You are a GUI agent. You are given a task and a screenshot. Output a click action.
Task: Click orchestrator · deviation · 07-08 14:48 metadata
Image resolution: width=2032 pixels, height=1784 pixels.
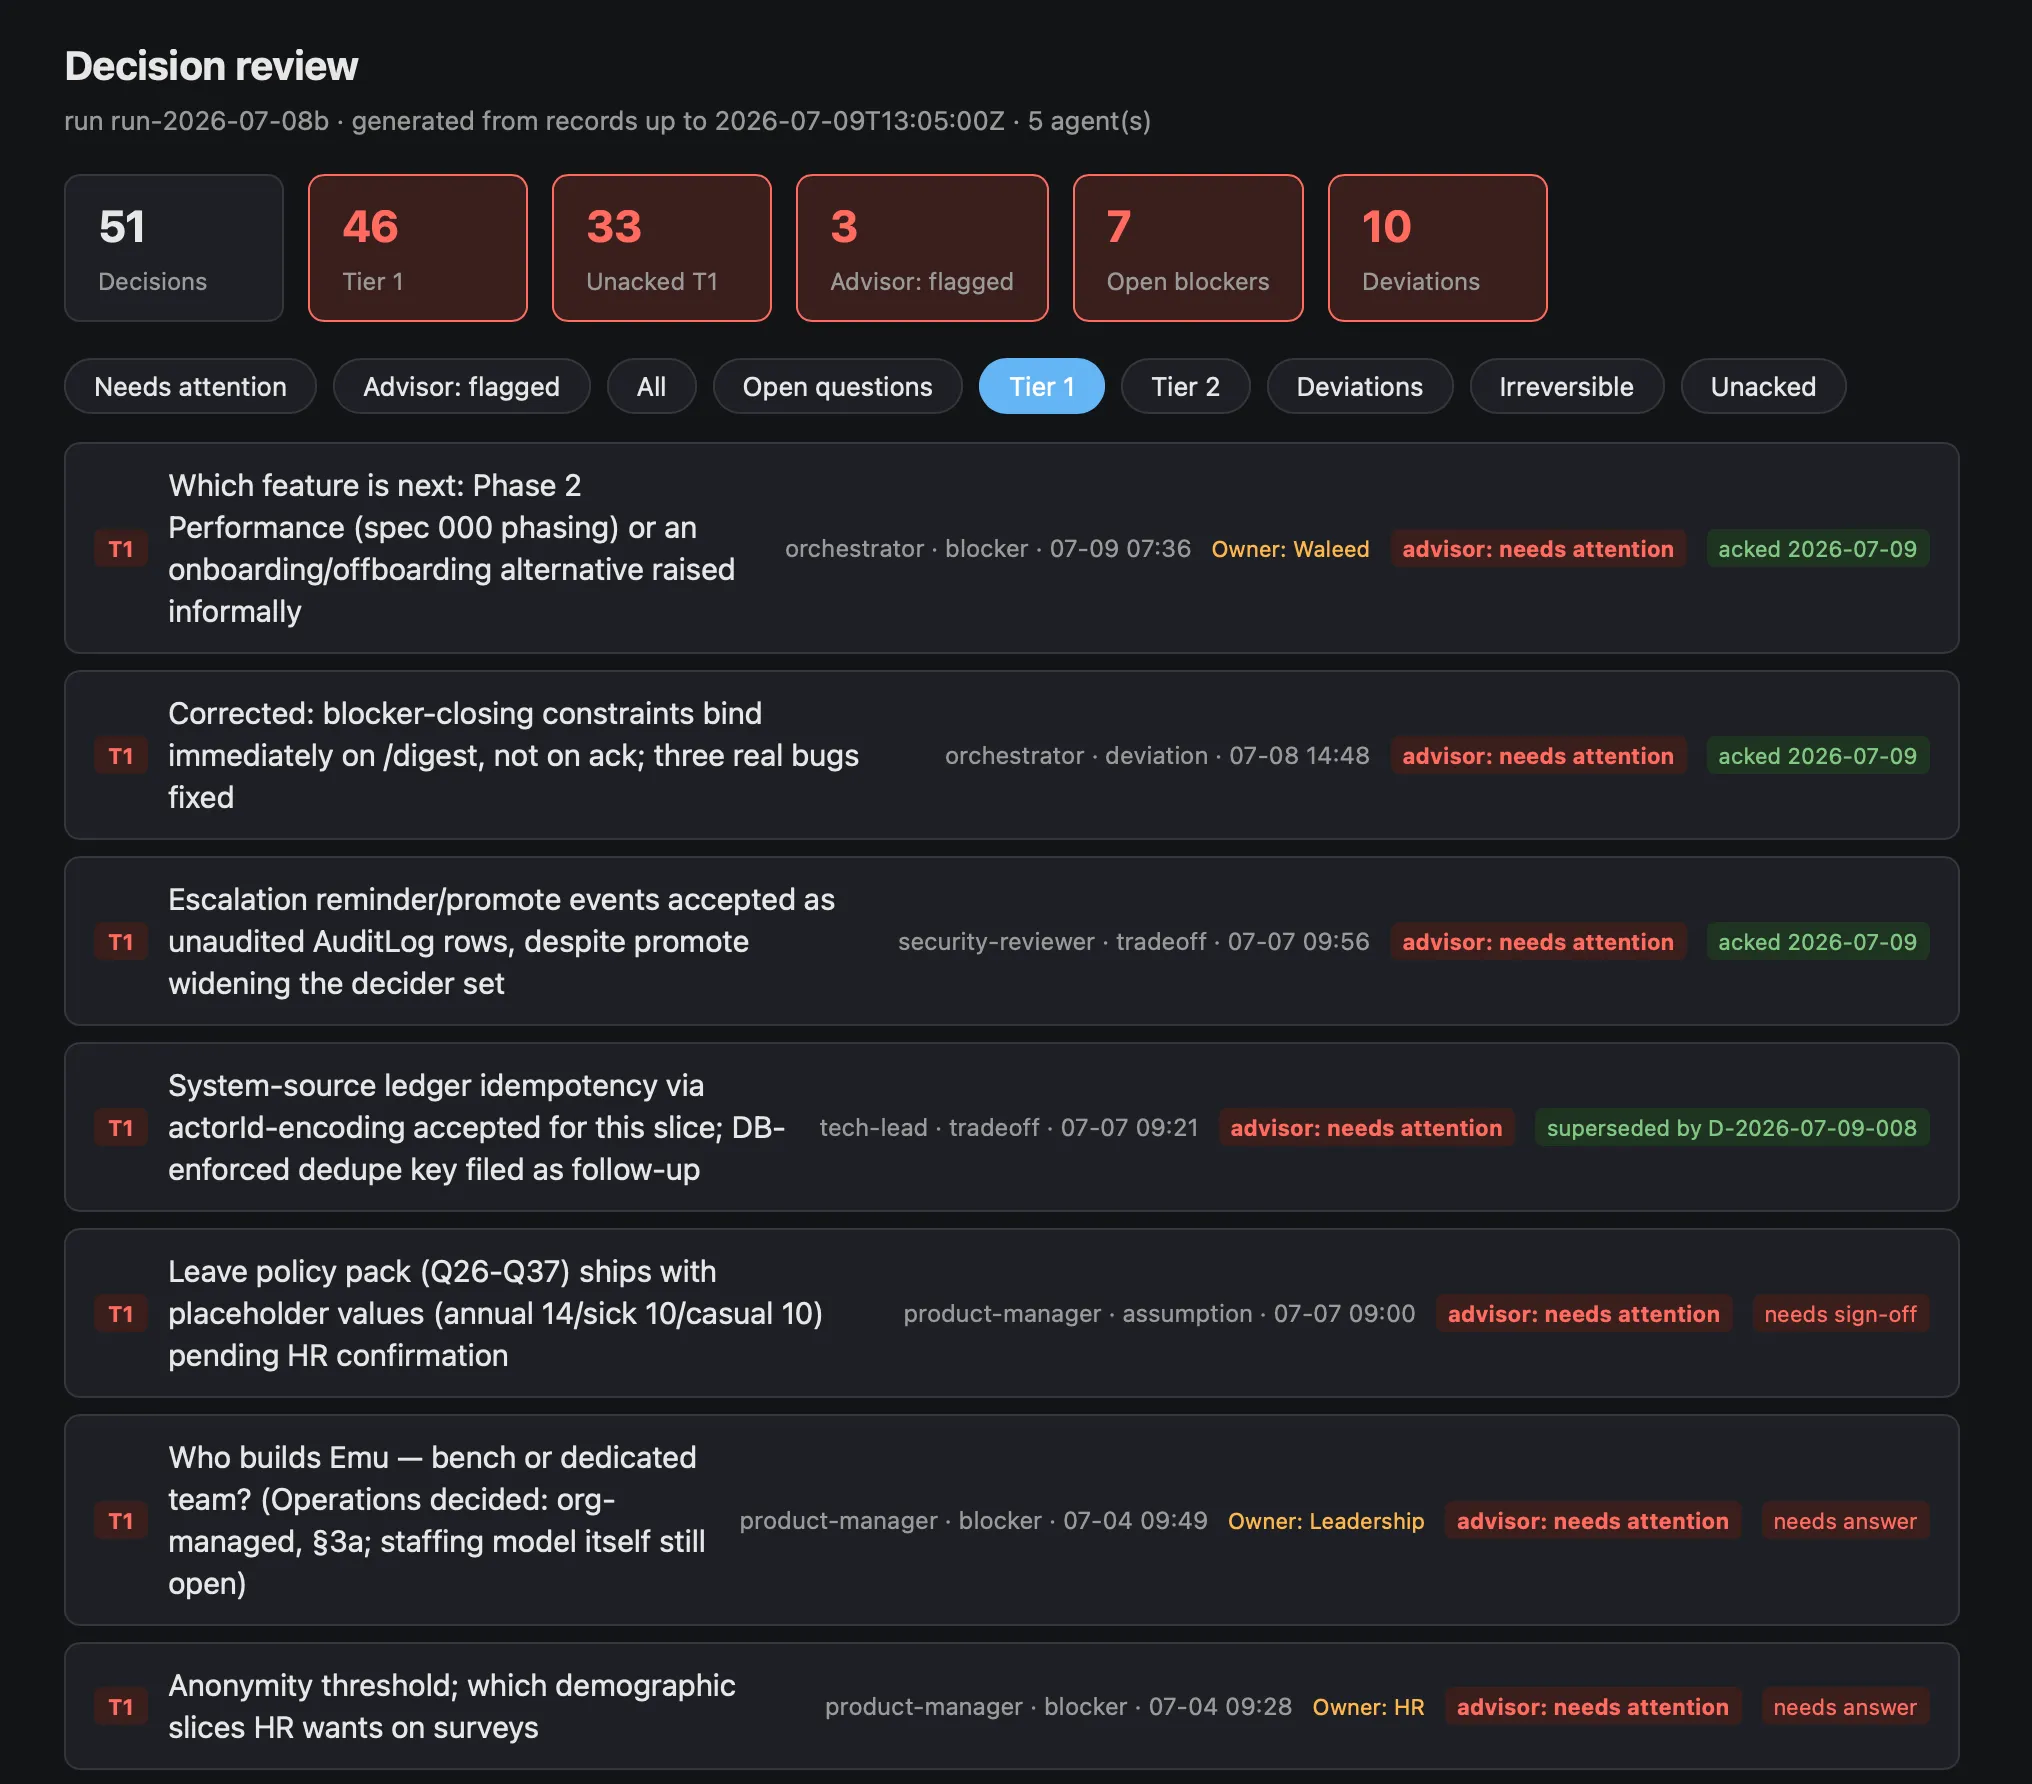click(x=1157, y=756)
